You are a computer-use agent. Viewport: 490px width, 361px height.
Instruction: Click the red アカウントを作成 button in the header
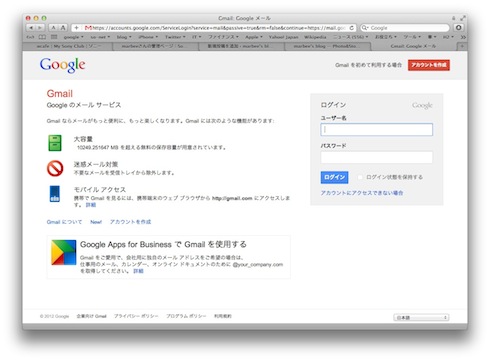click(x=429, y=65)
